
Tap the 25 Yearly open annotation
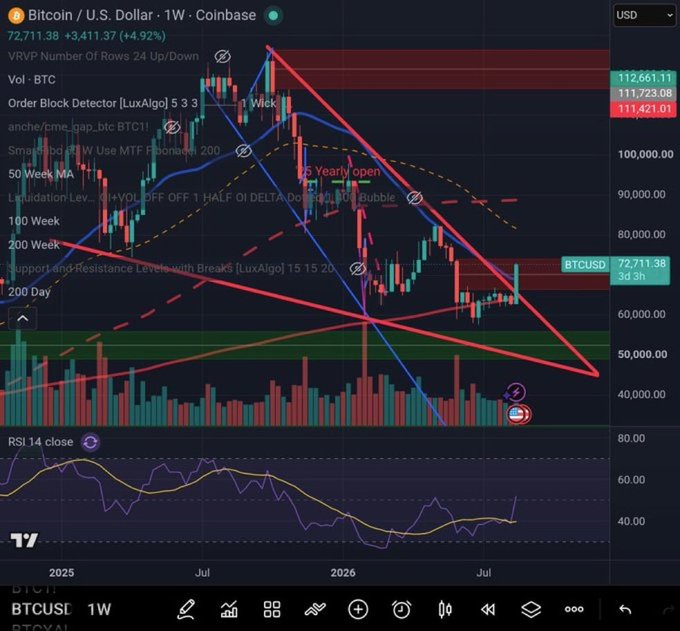341,171
